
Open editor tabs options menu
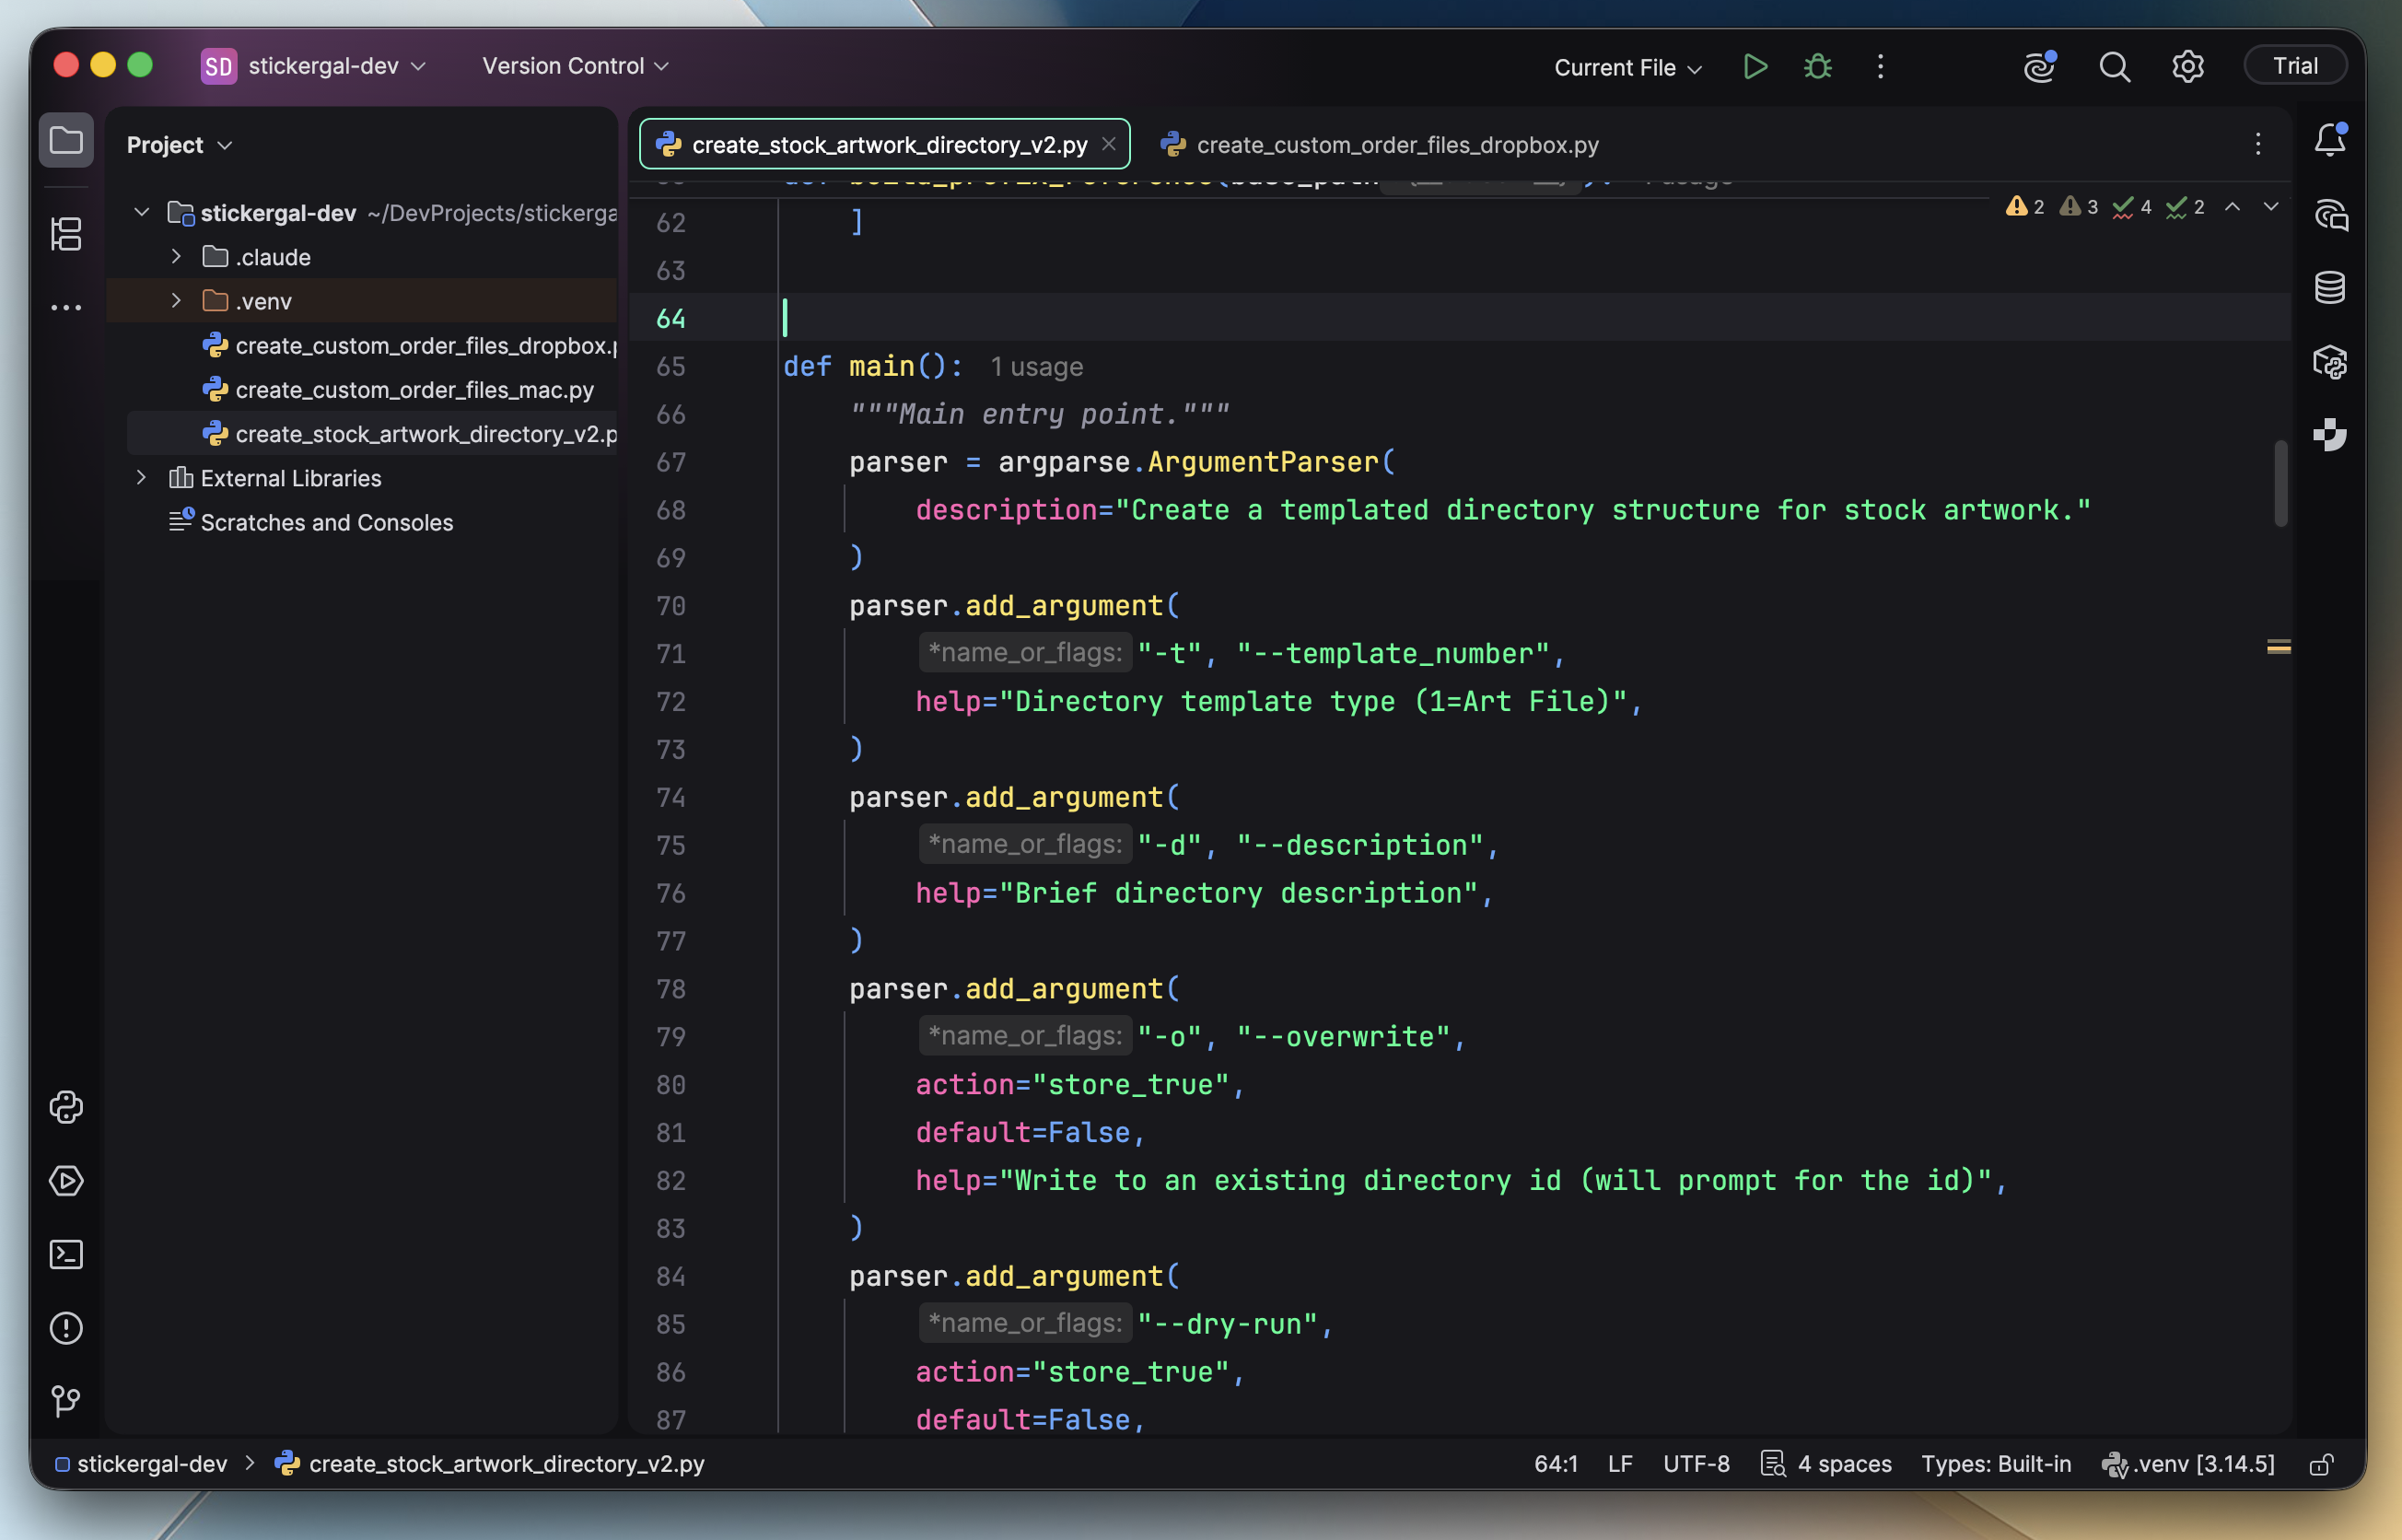pyautogui.click(x=2258, y=144)
